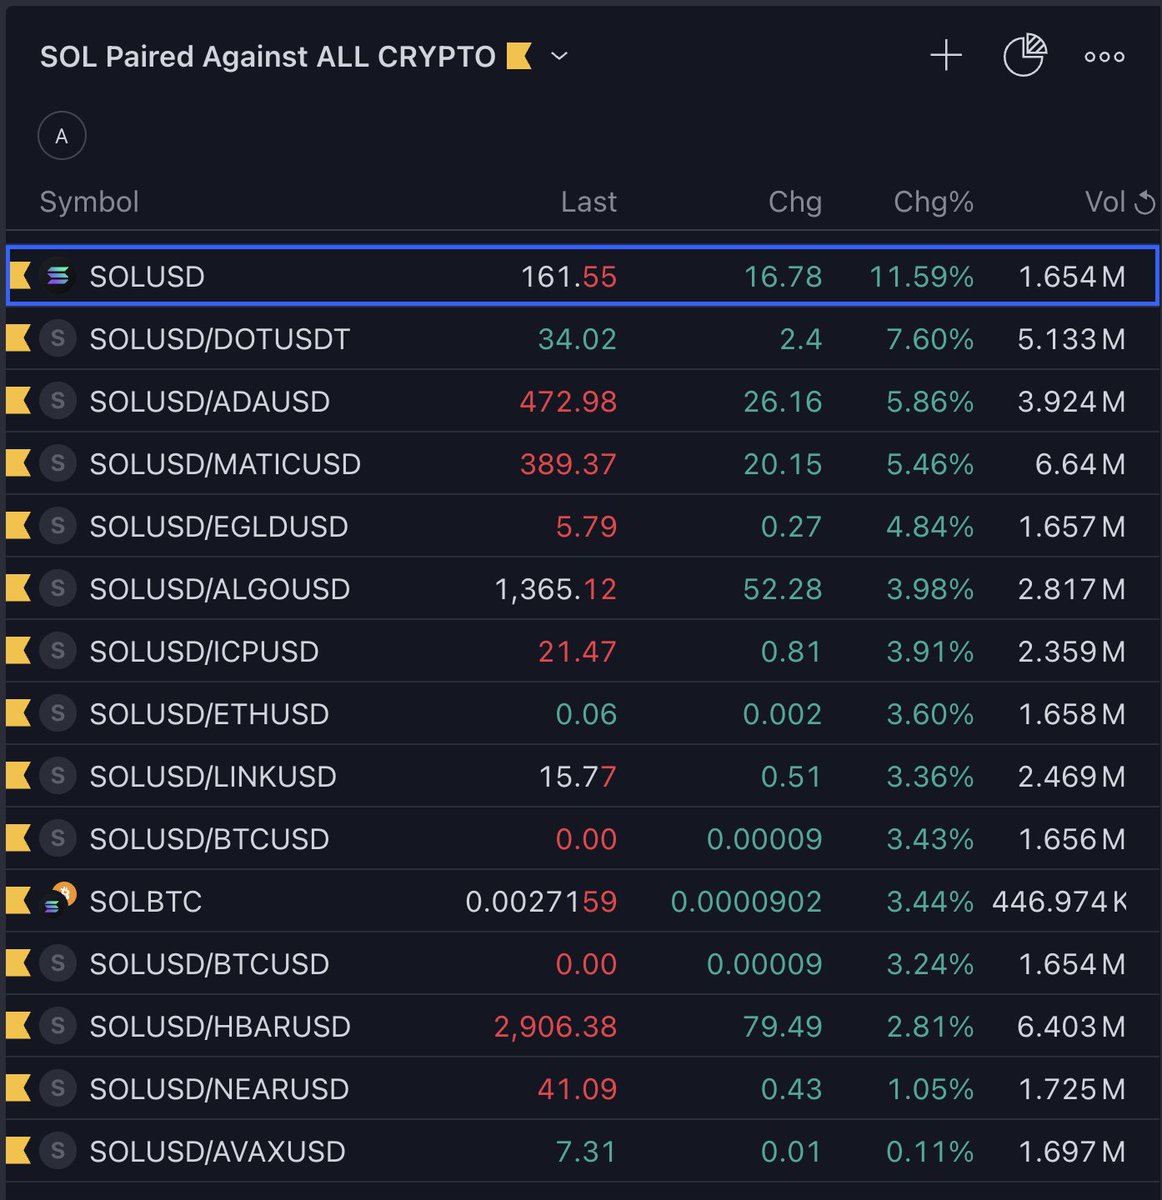Screen dimensions: 1162x1200
Task: Click the 11.59% change percent value
Action: click(x=921, y=276)
